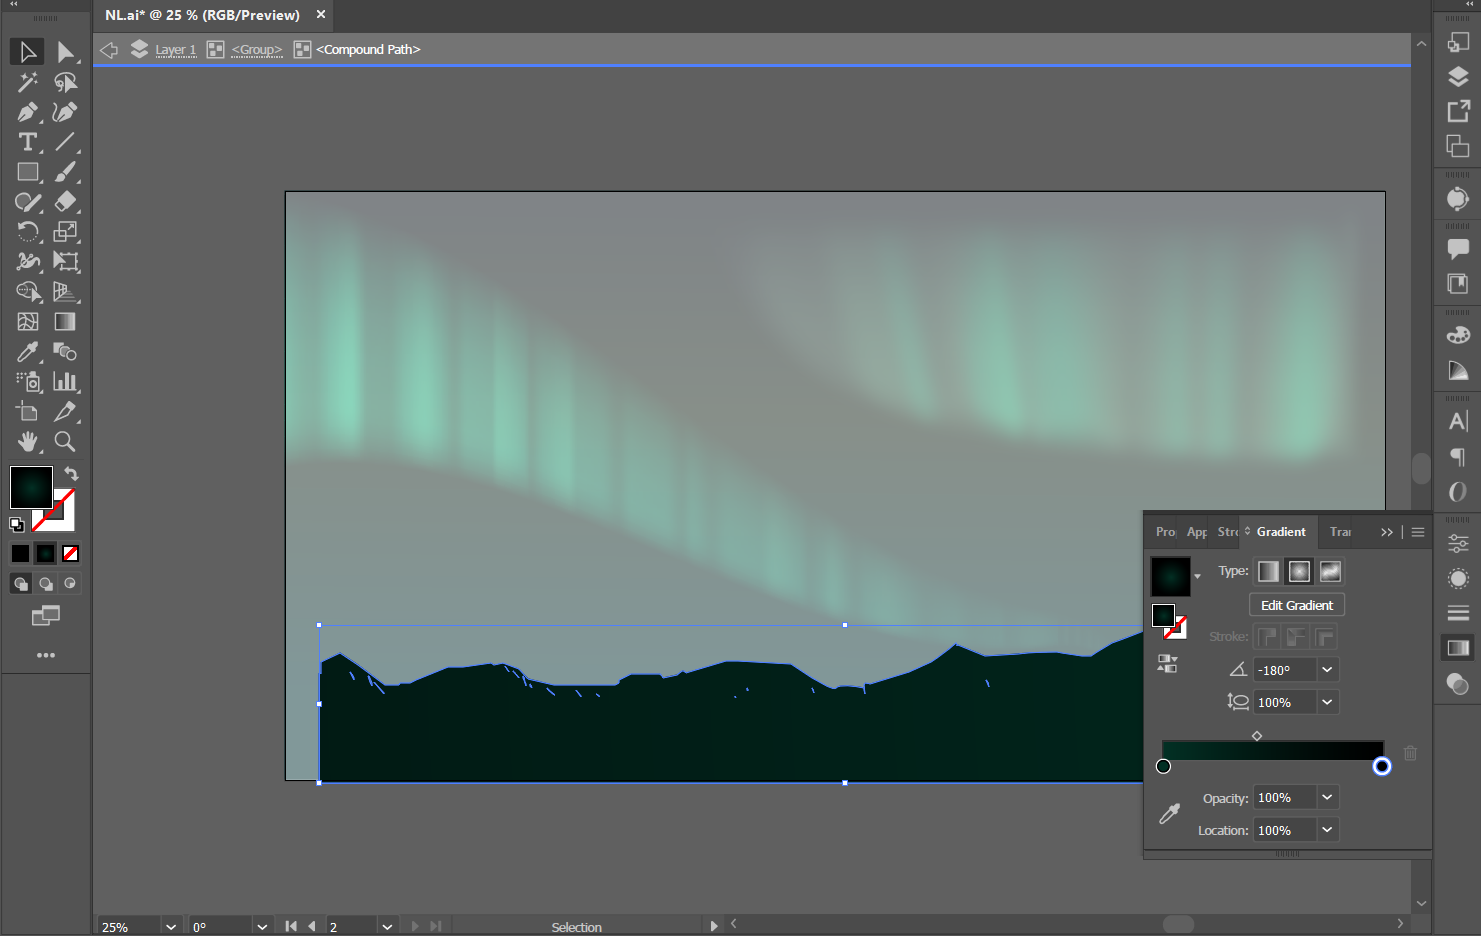Select the Column Graph tool
Viewport: 1481px width, 936px height.
click(x=65, y=382)
